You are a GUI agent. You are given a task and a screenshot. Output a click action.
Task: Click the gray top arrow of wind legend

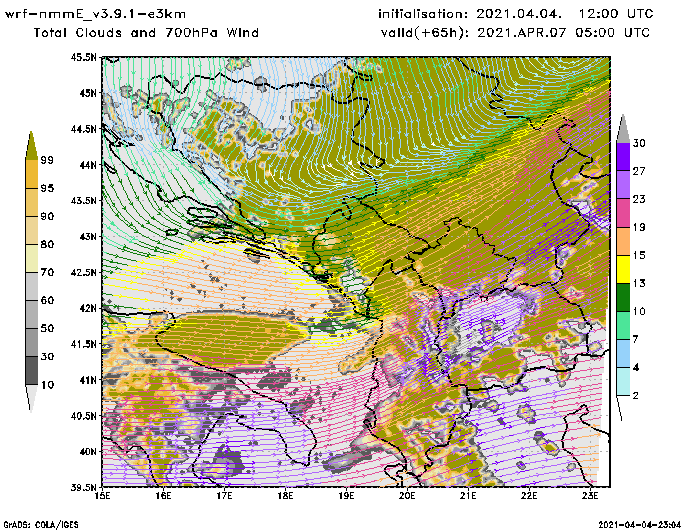pos(623,130)
